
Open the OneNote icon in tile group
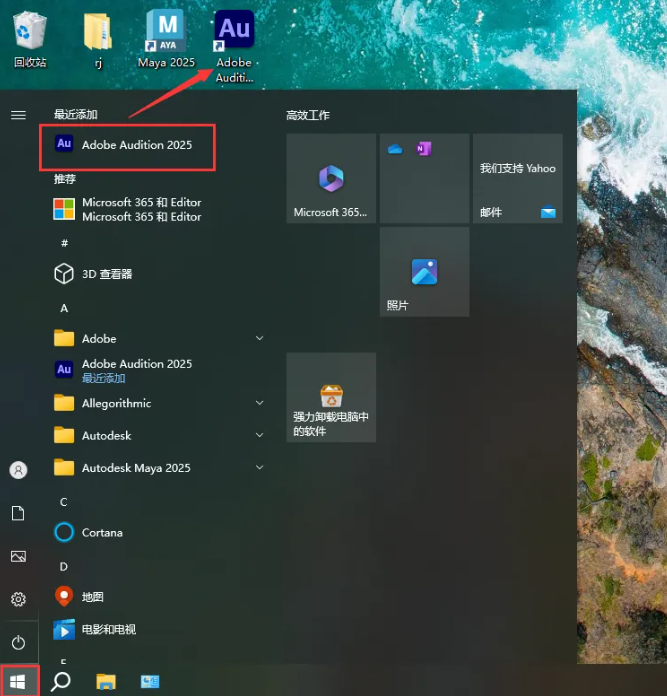(x=424, y=149)
